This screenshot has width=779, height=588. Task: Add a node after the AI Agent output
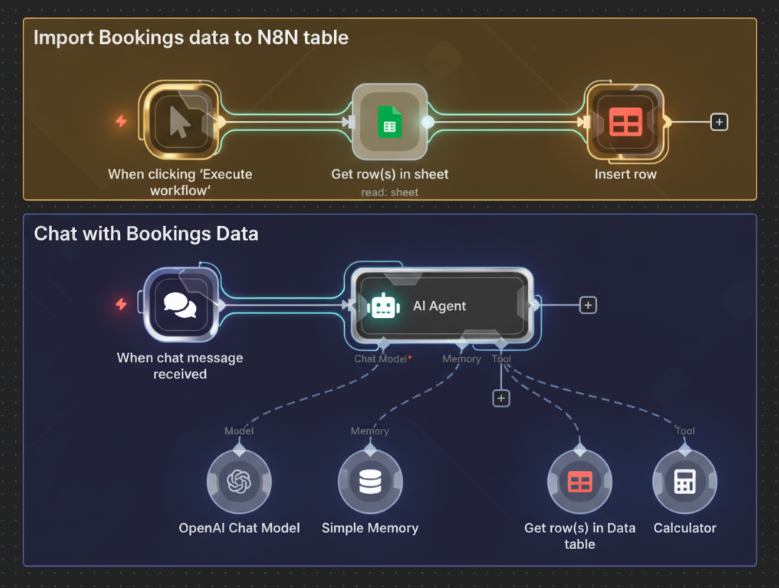[588, 305]
